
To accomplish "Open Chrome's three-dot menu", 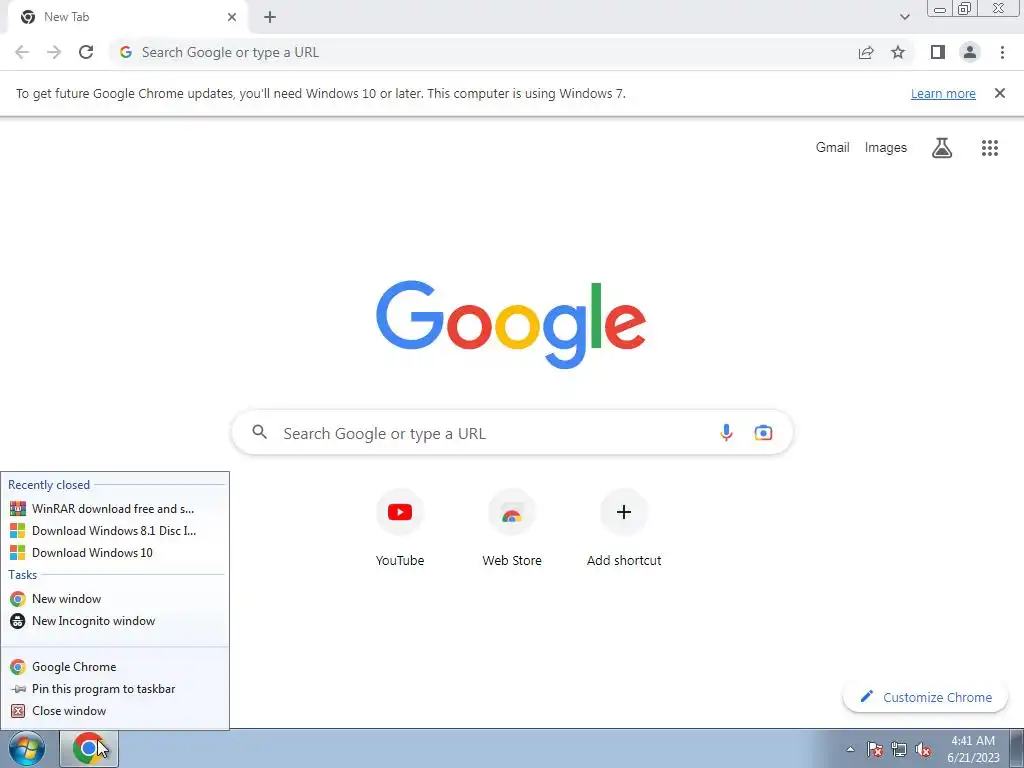I will tap(1002, 52).
